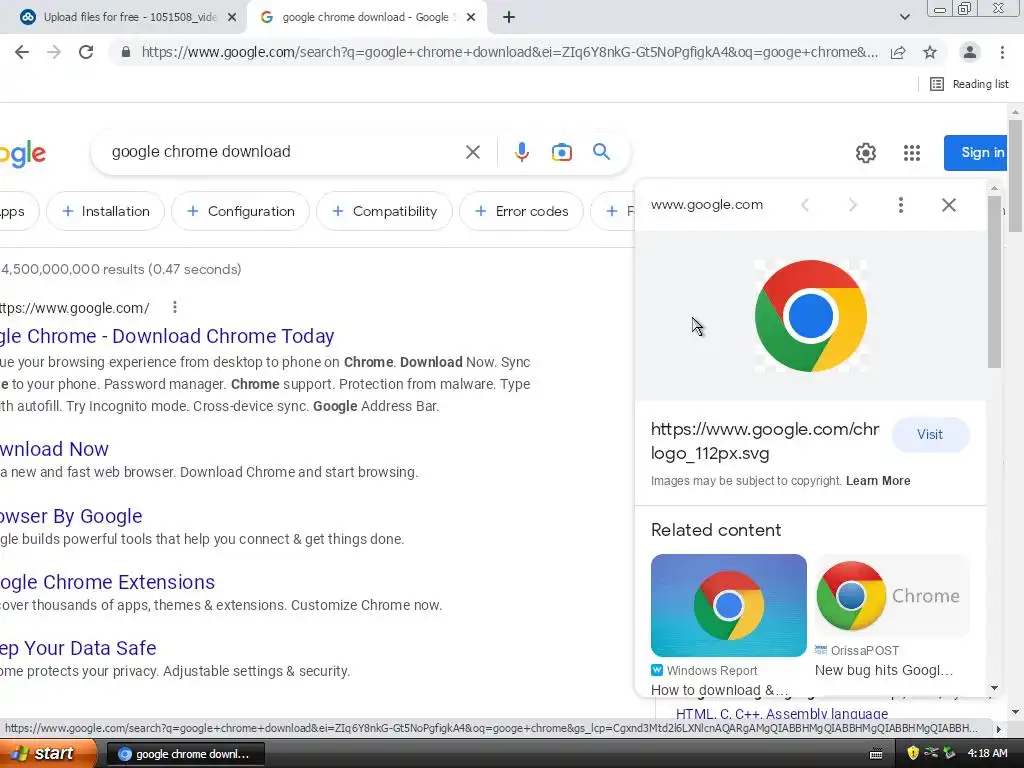Open Google apps grid
The image size is (1024, 768).
pos(912,153)
